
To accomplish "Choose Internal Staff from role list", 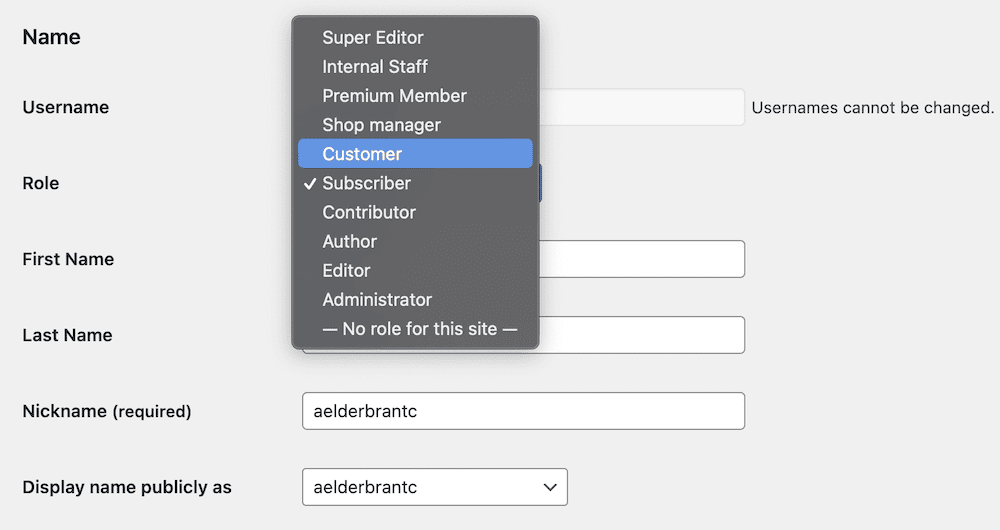I will coord(415,66).
